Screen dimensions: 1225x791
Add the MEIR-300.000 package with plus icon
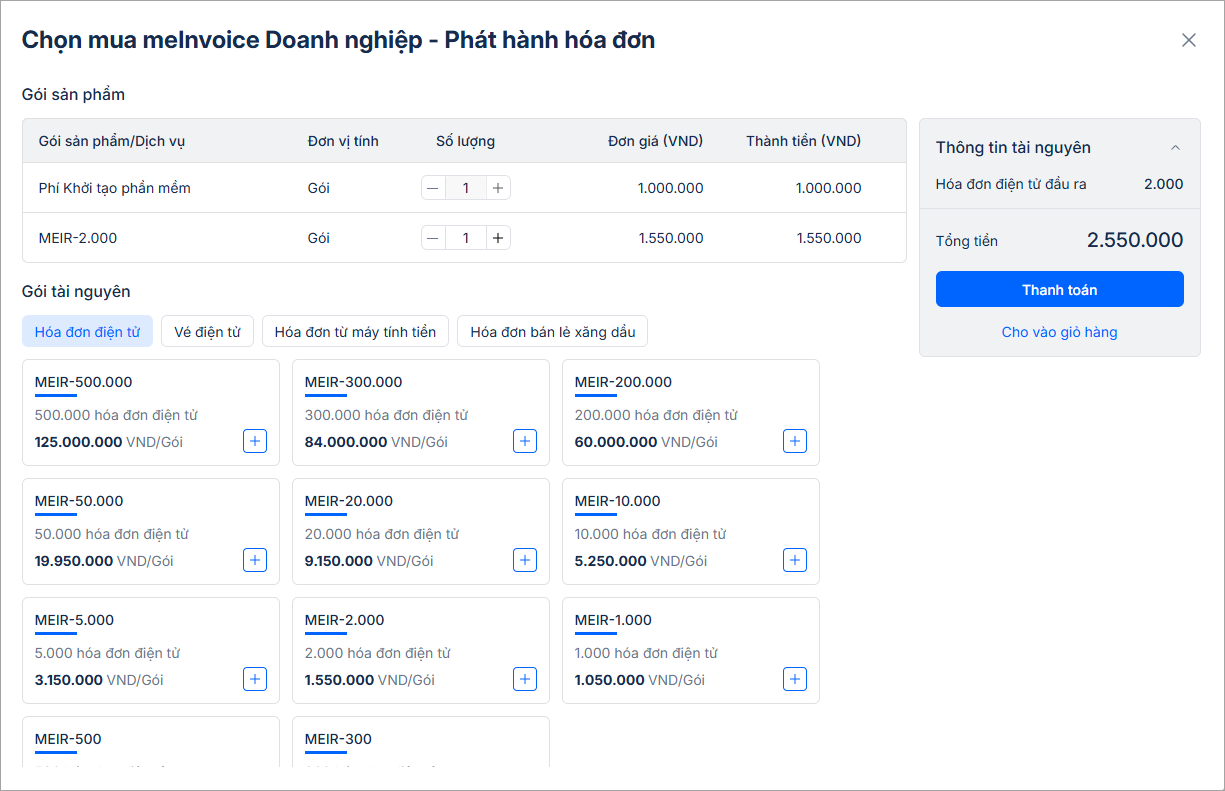pyautogui.click(x=525, y=441)
